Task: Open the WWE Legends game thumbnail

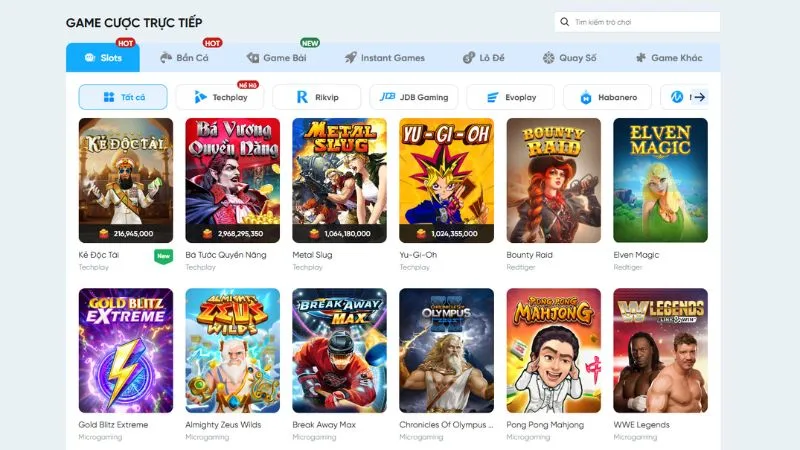Action: 660,351
